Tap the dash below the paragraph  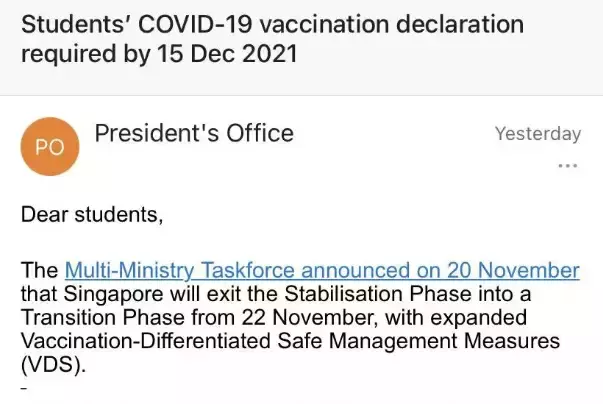pos(25,385)
